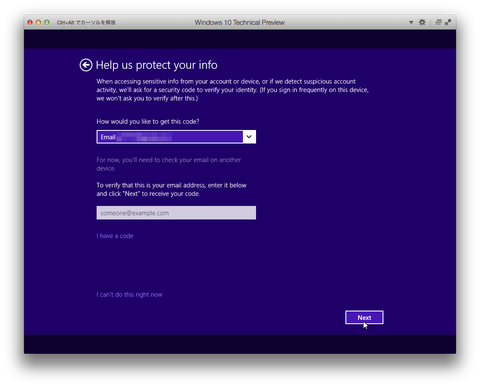480x387 pixels.
Task: Switch view mode with the stacked windows icon
Action: pyautogui.click(x=438, y=22)
